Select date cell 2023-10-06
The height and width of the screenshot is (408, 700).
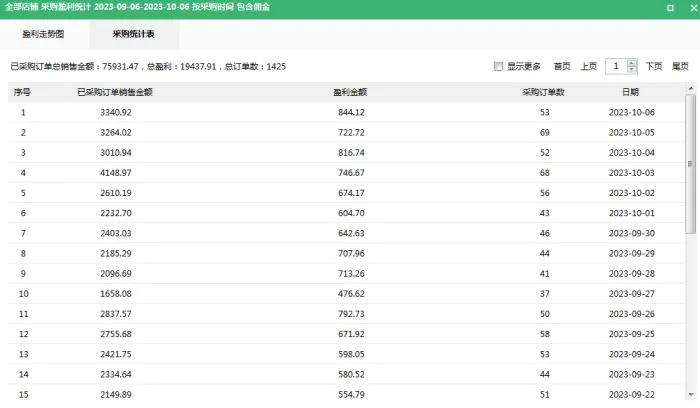(632, 112)
